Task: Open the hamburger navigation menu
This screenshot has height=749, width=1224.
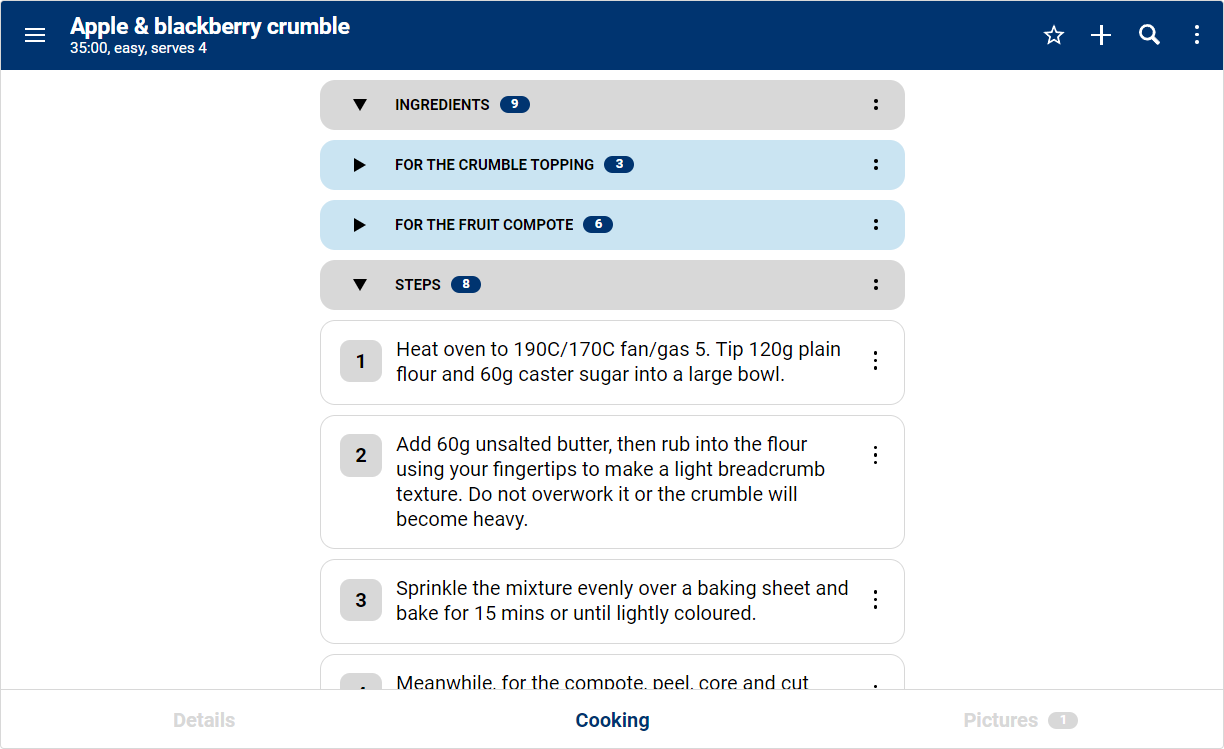Action: pyautogui.click(x=35, y=35)
